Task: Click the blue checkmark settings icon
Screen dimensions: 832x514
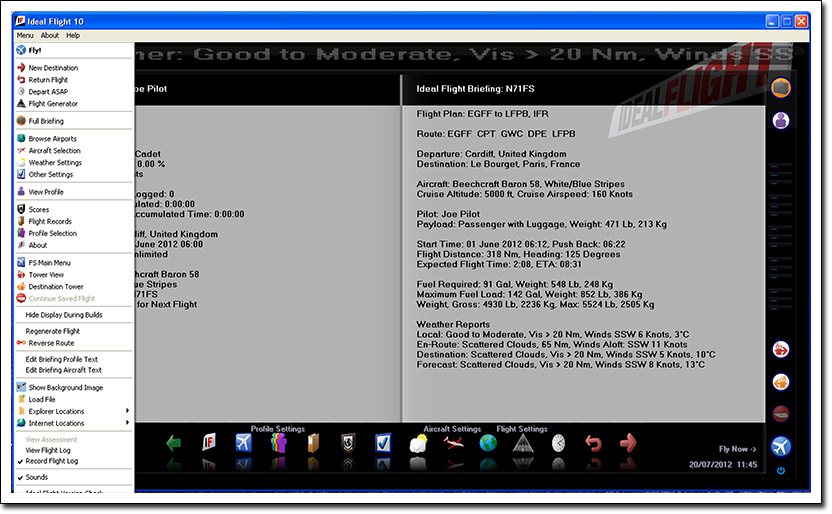Action: coord(383,443)
